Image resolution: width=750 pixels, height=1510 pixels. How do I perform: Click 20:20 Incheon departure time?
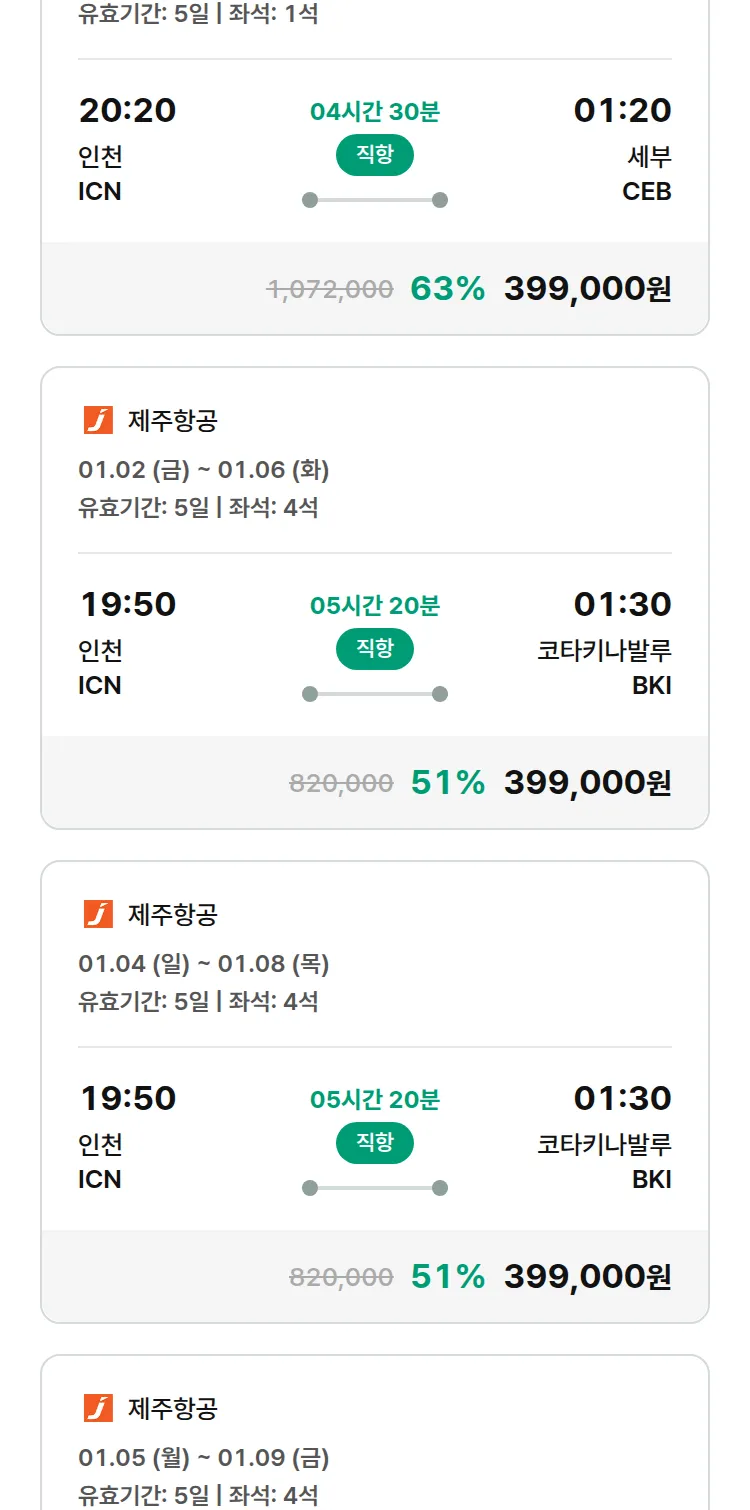127,111
